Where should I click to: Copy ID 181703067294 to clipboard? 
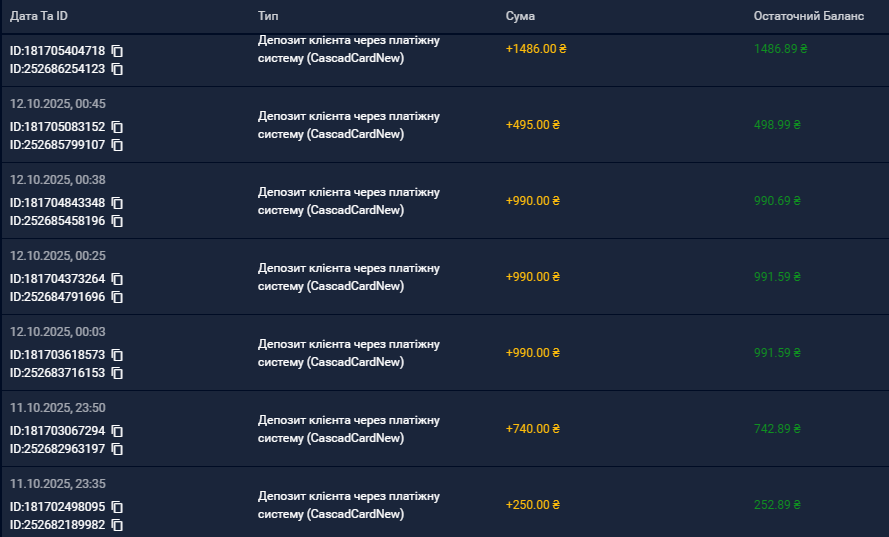(117, 431)
